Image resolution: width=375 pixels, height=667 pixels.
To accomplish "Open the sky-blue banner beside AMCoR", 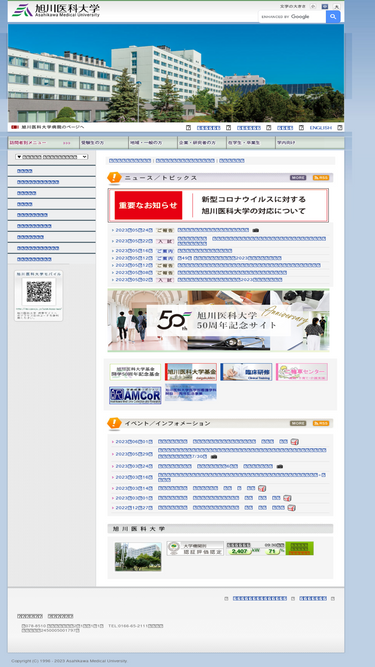I will pyautogui.click(x=191, y=392).
